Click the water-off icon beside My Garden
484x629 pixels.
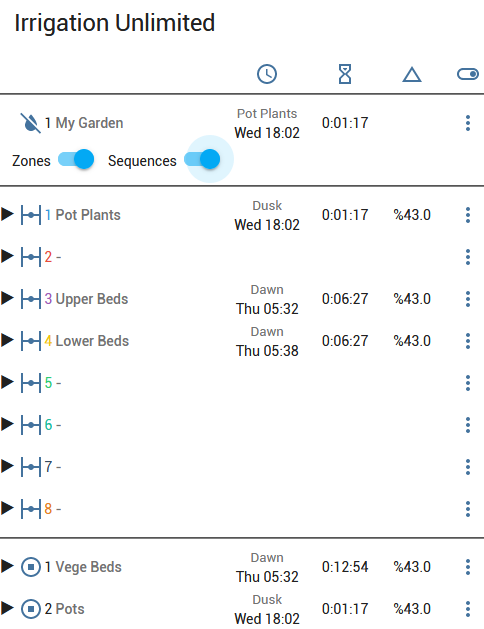click(30, 123)
